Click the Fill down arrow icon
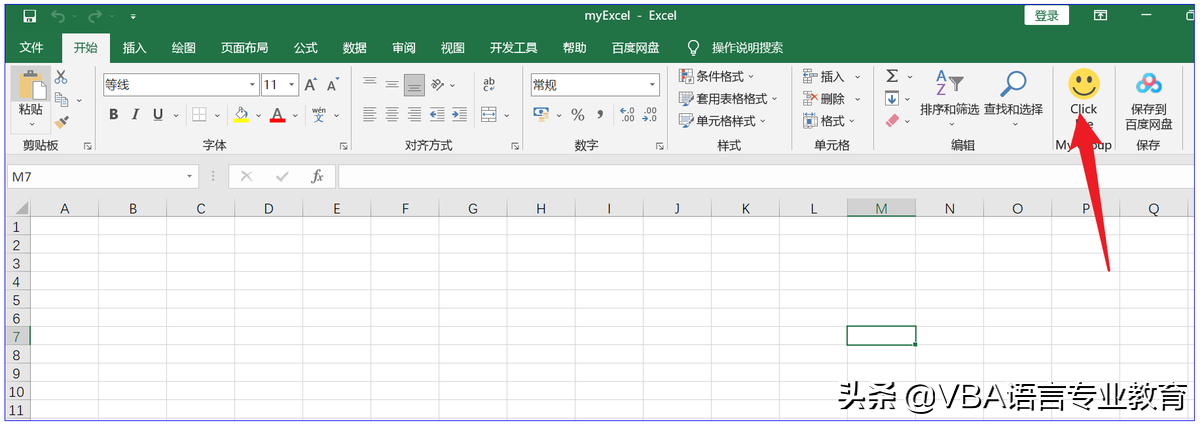 click(x=892, y=99)
